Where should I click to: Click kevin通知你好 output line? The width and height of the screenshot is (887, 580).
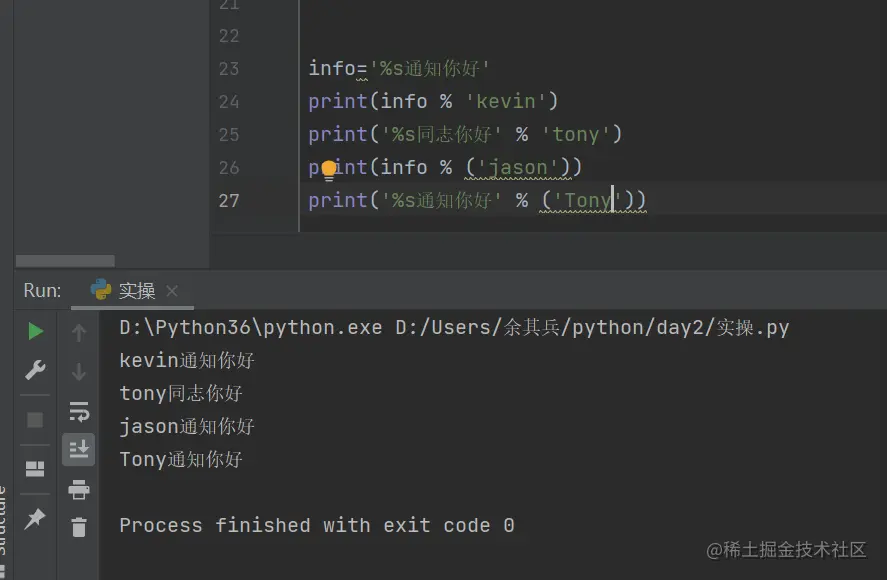[187, 360]
